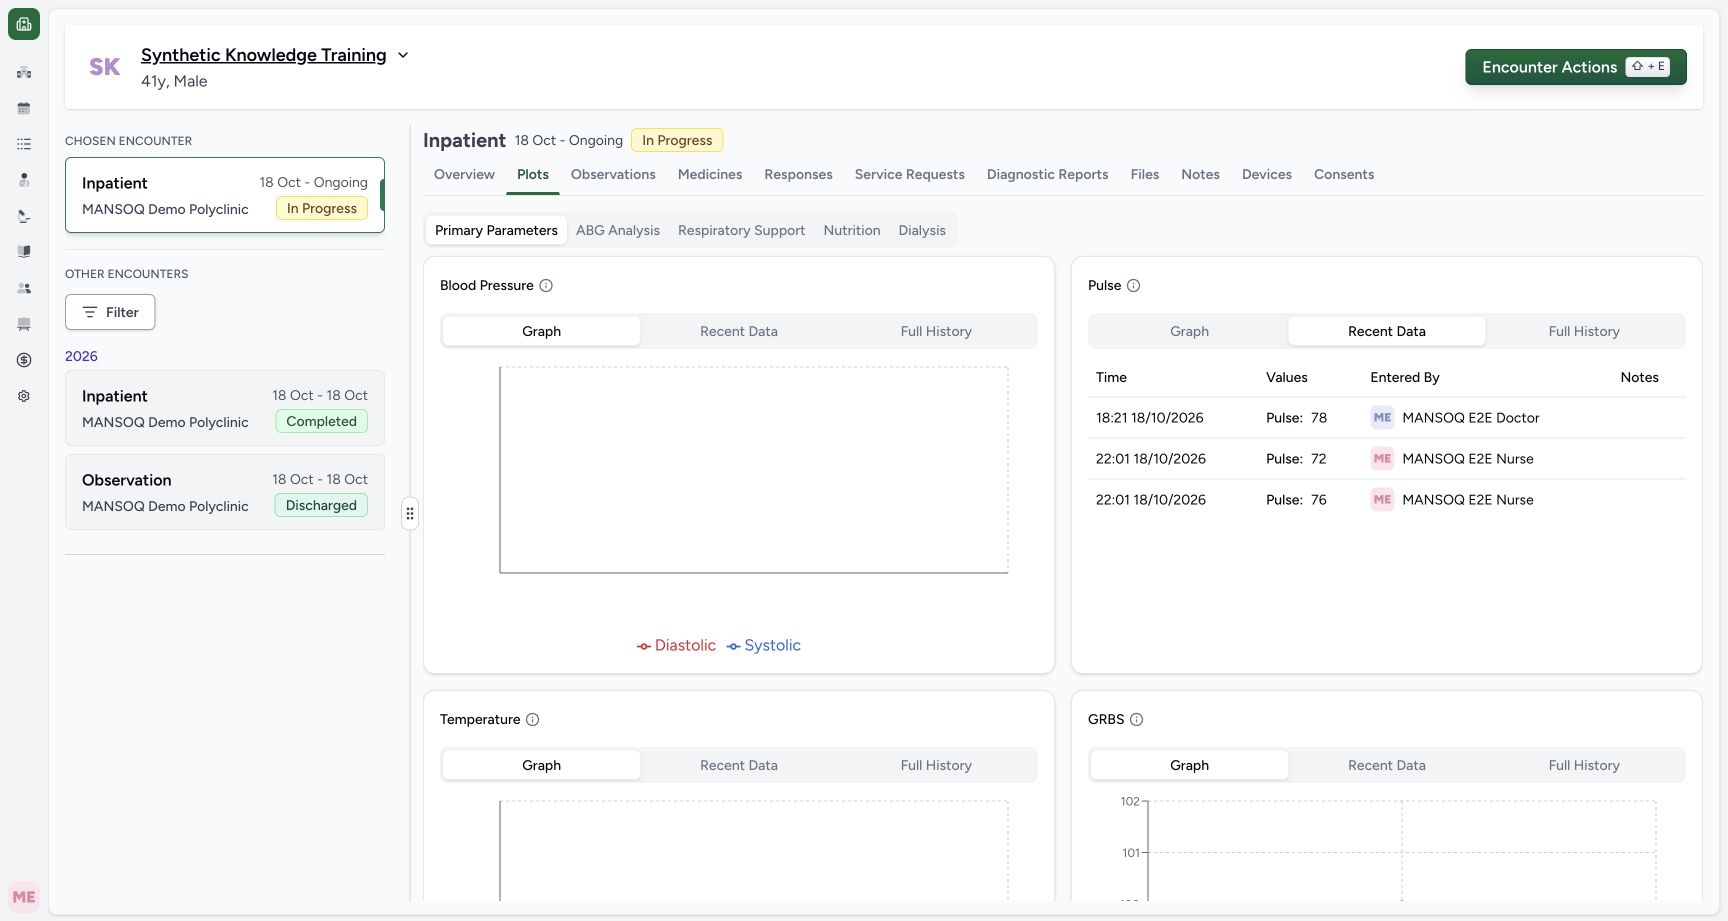The height and width of the screenshot is (921, 1728).
Task: Open the Service Requests tab
Action: coord(910,174)
